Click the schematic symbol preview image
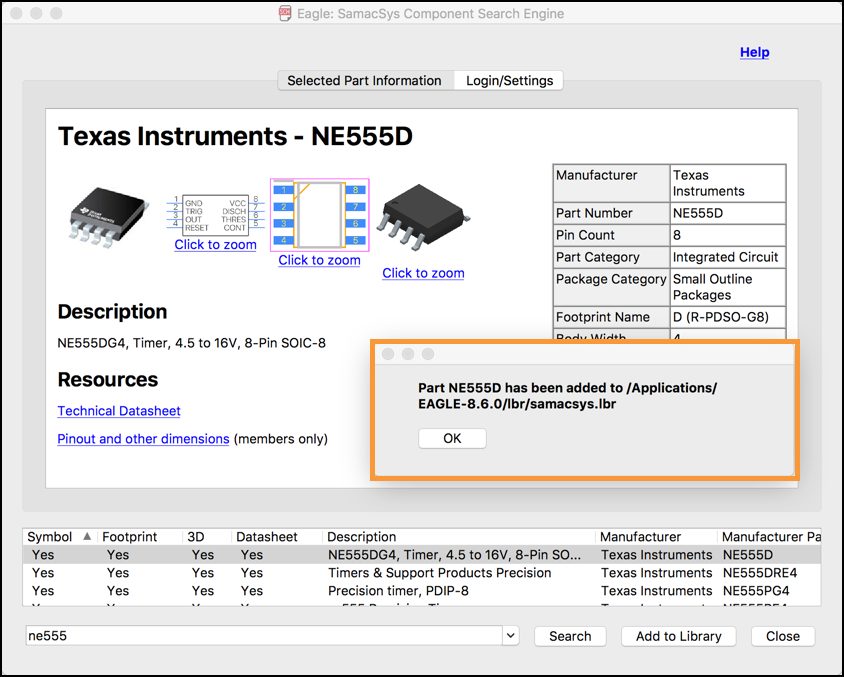844x677 pixels. point(215,215)
